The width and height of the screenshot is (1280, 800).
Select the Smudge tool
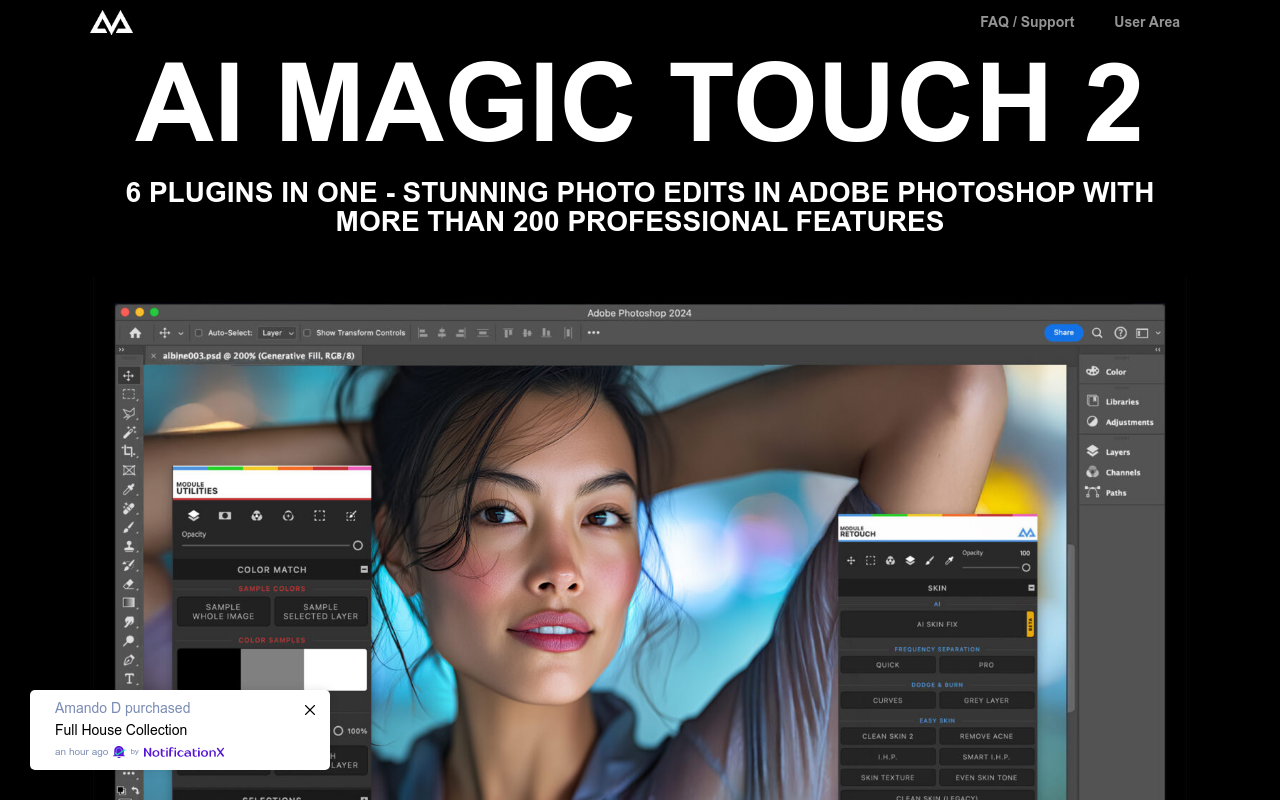pos(129,622)
